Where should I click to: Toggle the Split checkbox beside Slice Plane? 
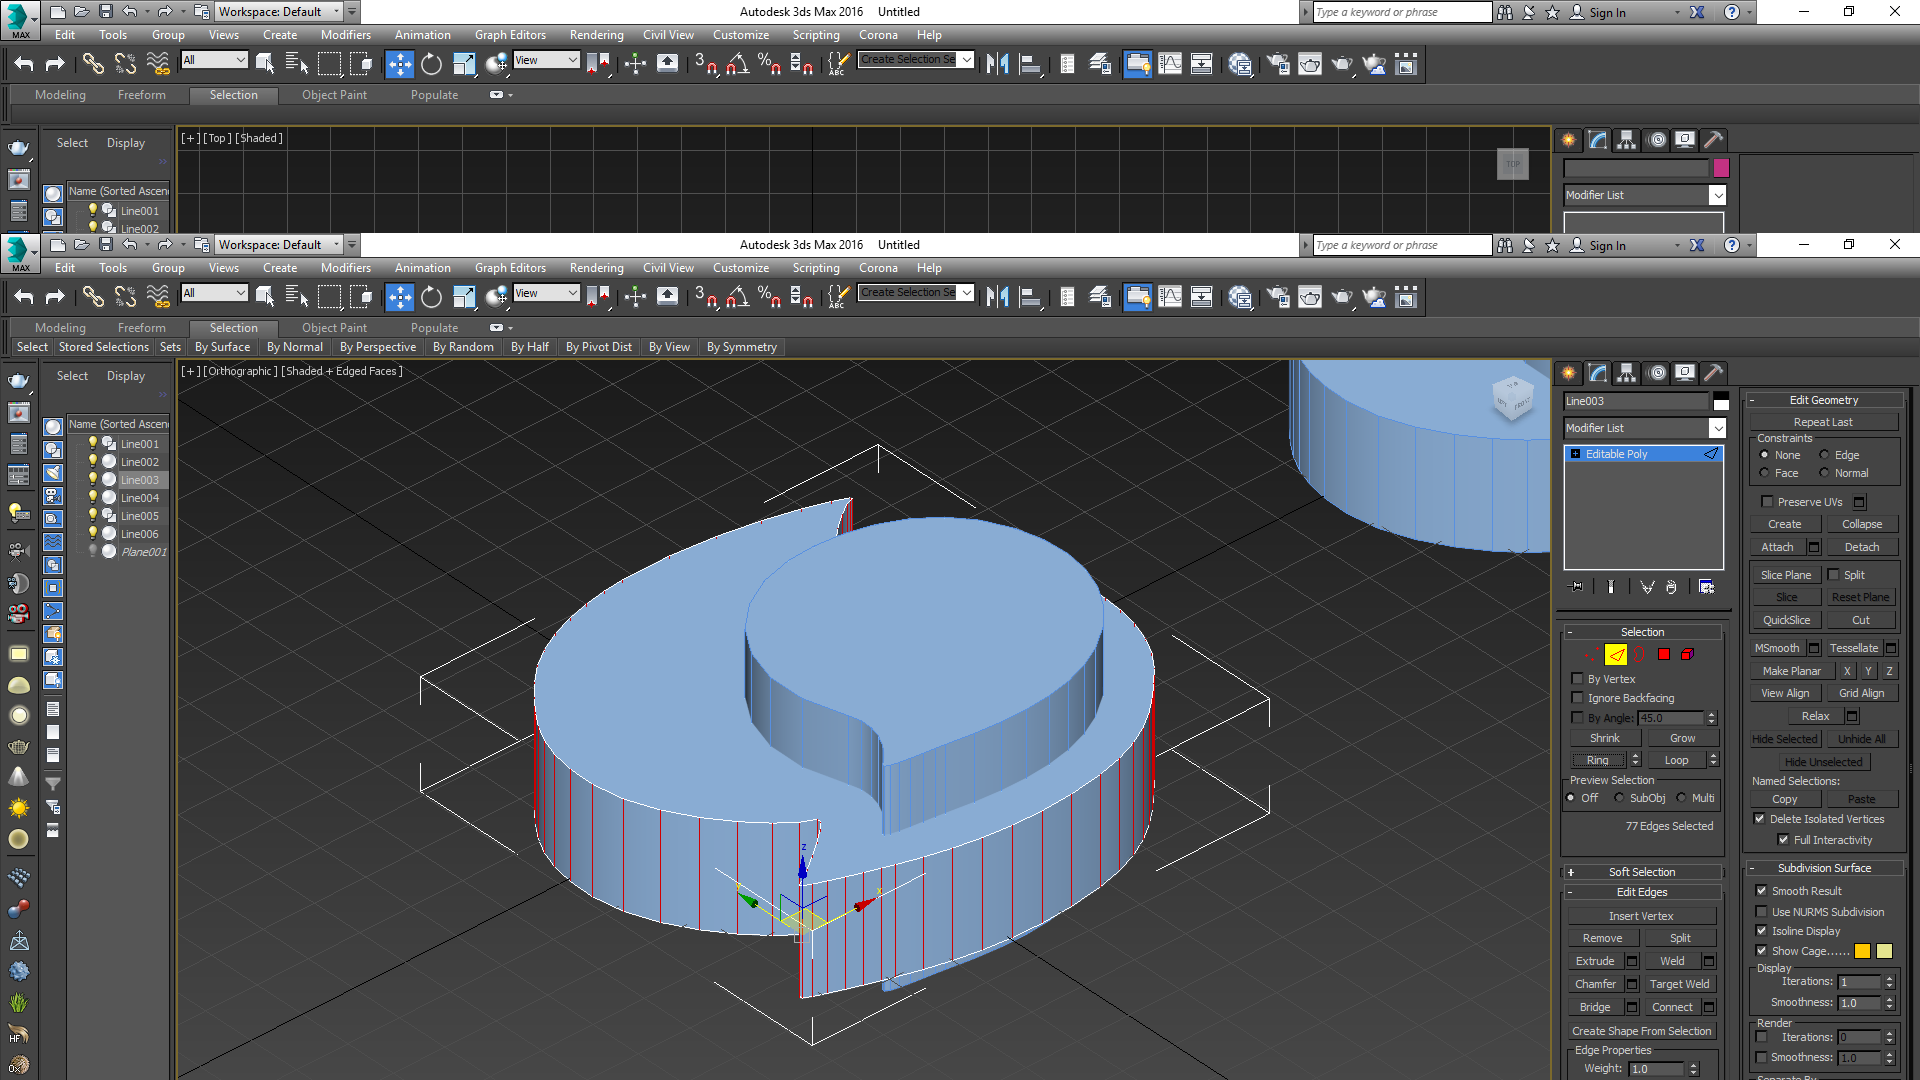click(x=1834, y=575)
